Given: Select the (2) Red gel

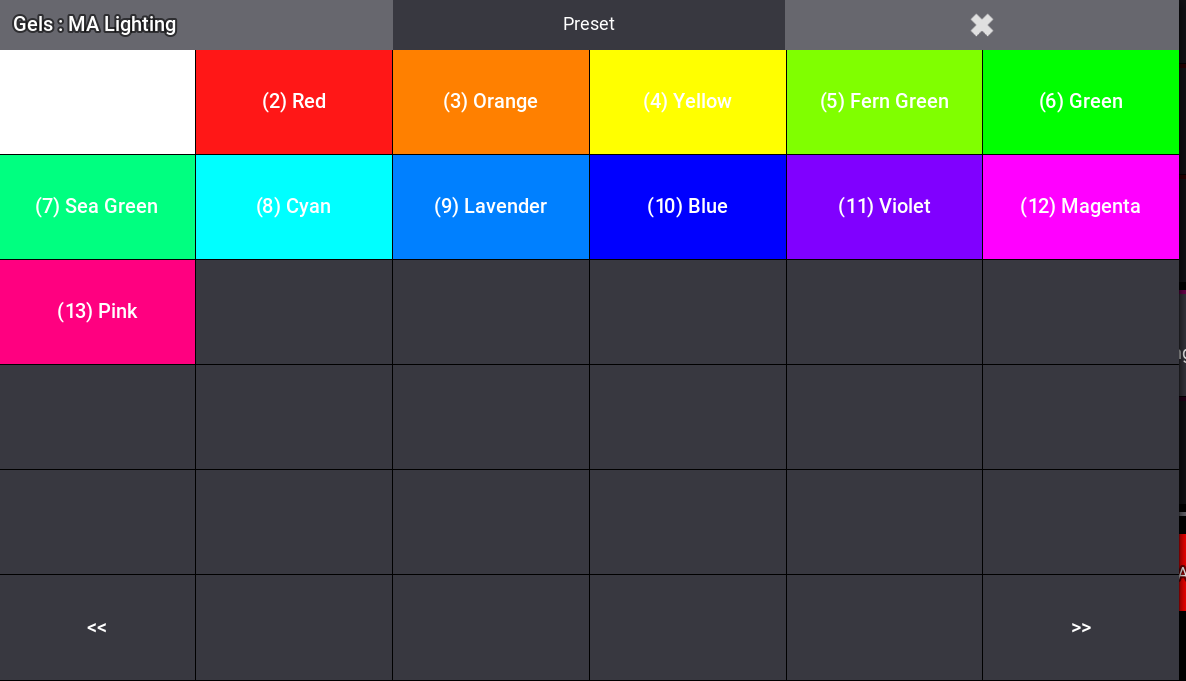Looking at the screenshot, I should coord(293,102).
